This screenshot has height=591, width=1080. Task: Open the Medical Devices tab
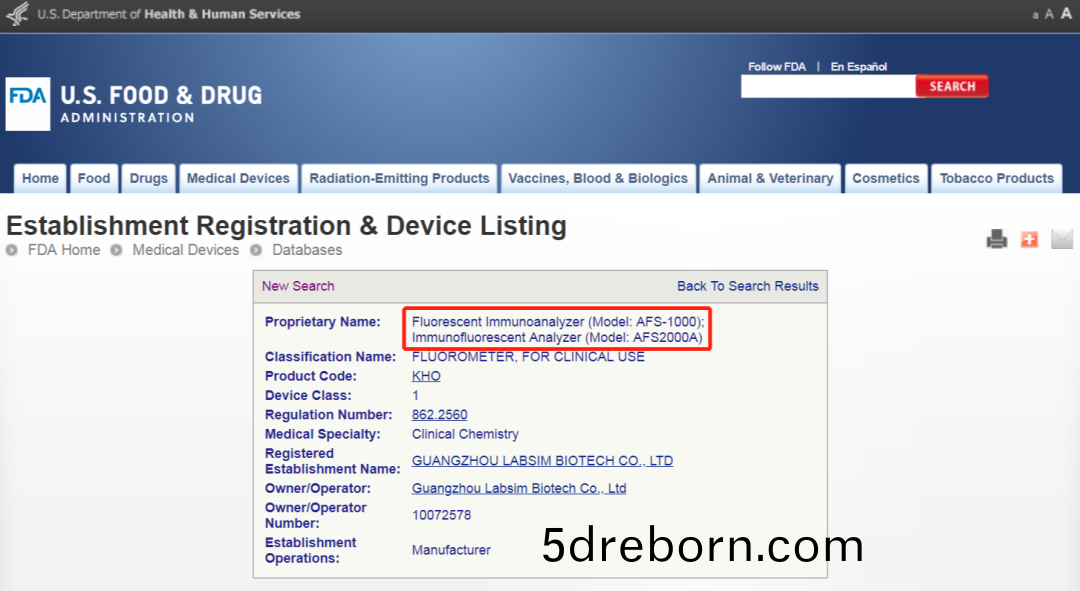click(238, 179)
